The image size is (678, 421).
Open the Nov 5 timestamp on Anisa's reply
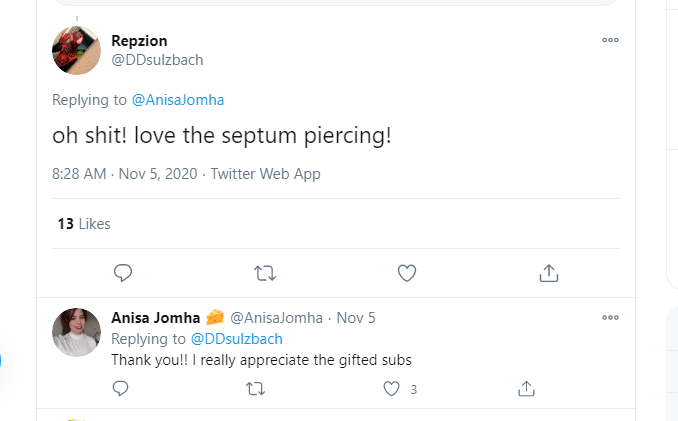(x=356, y=318)
